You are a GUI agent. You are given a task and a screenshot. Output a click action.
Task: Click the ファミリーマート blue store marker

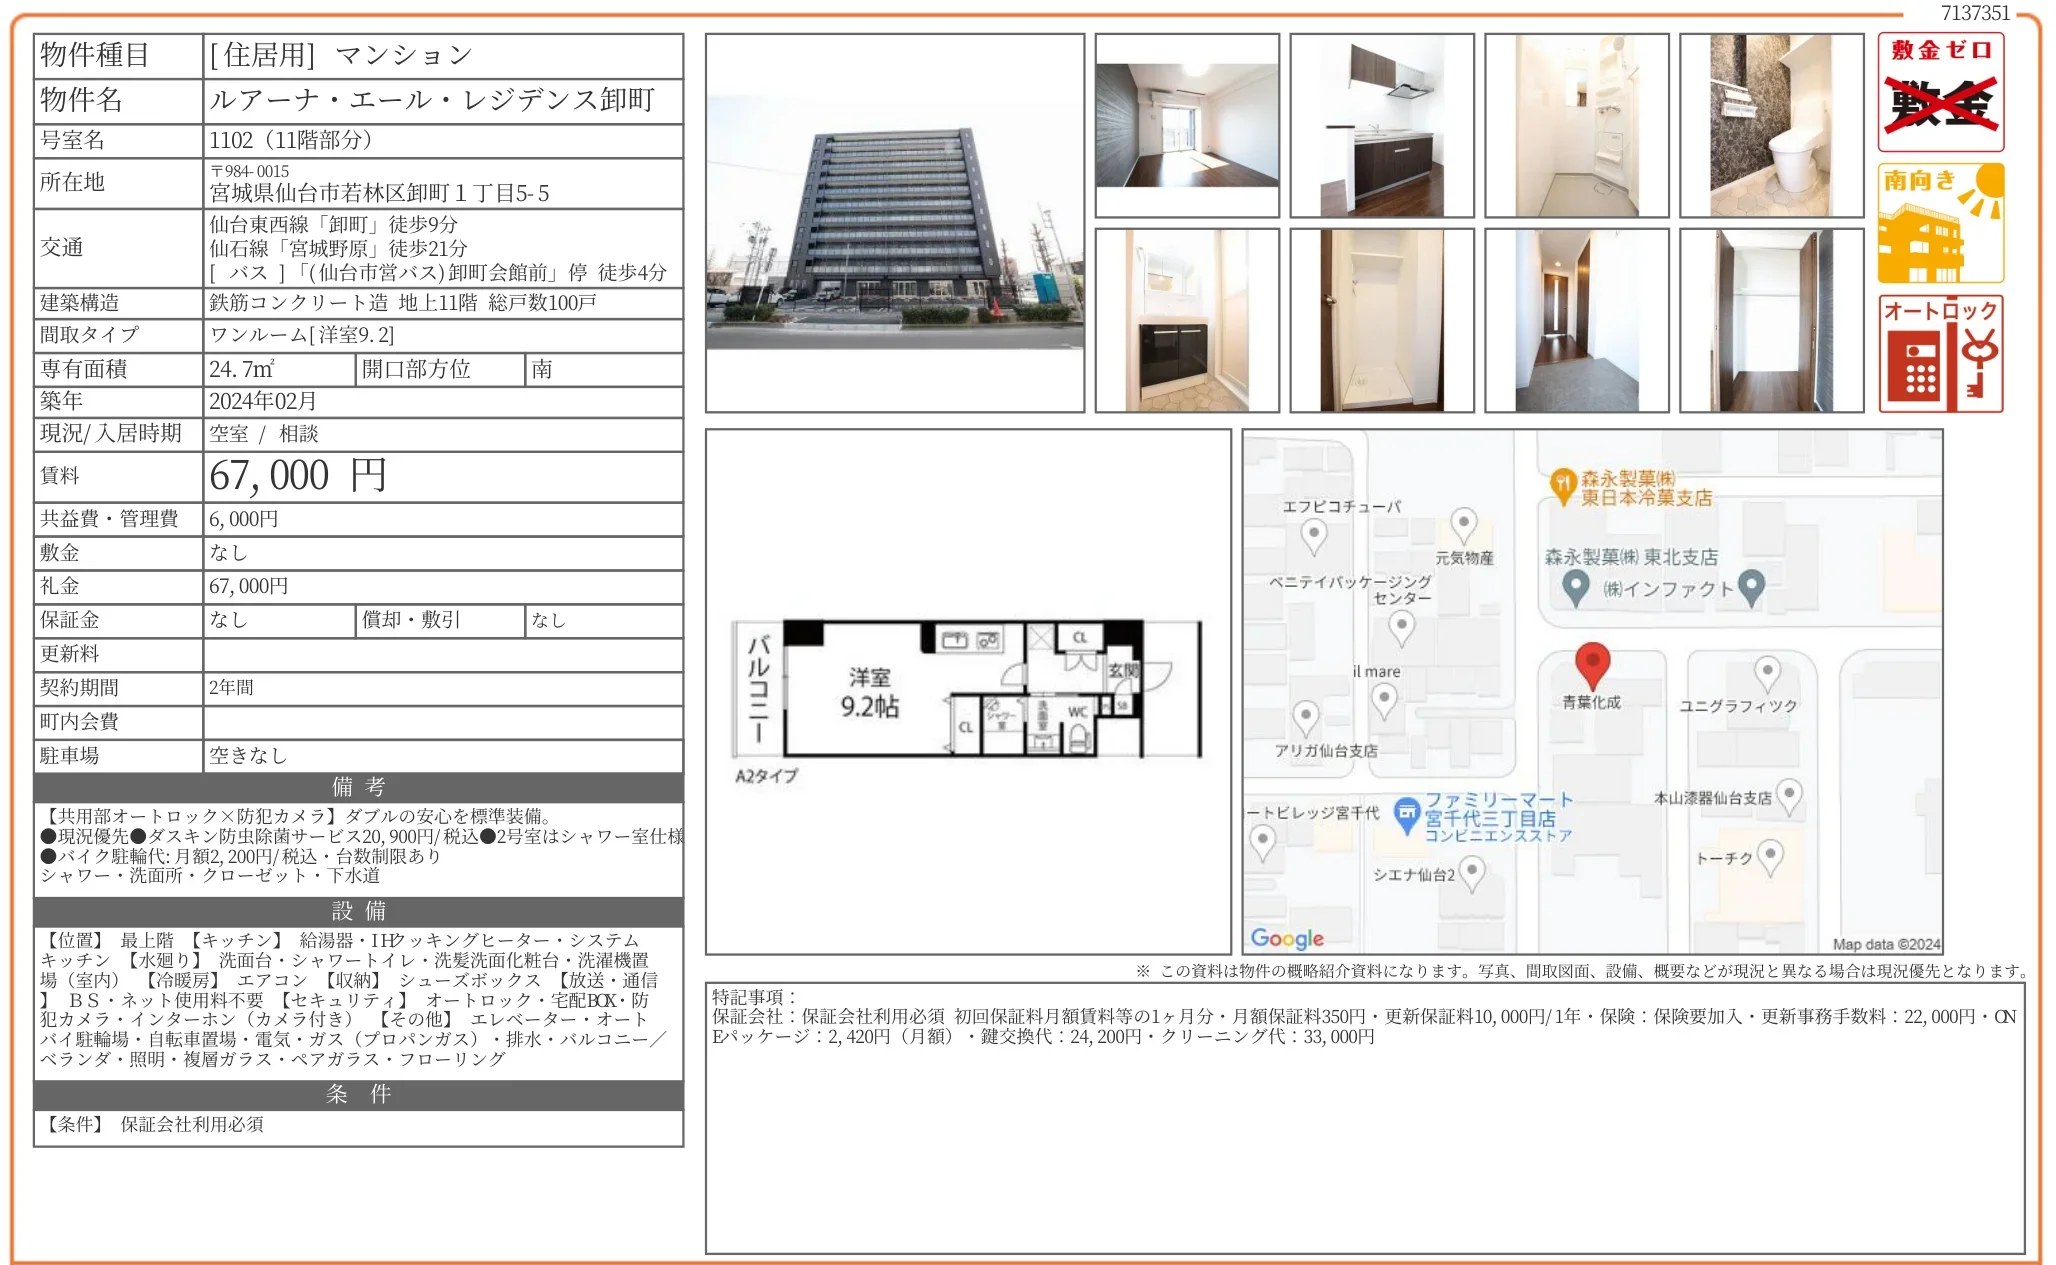click(x=1407, y=815)
